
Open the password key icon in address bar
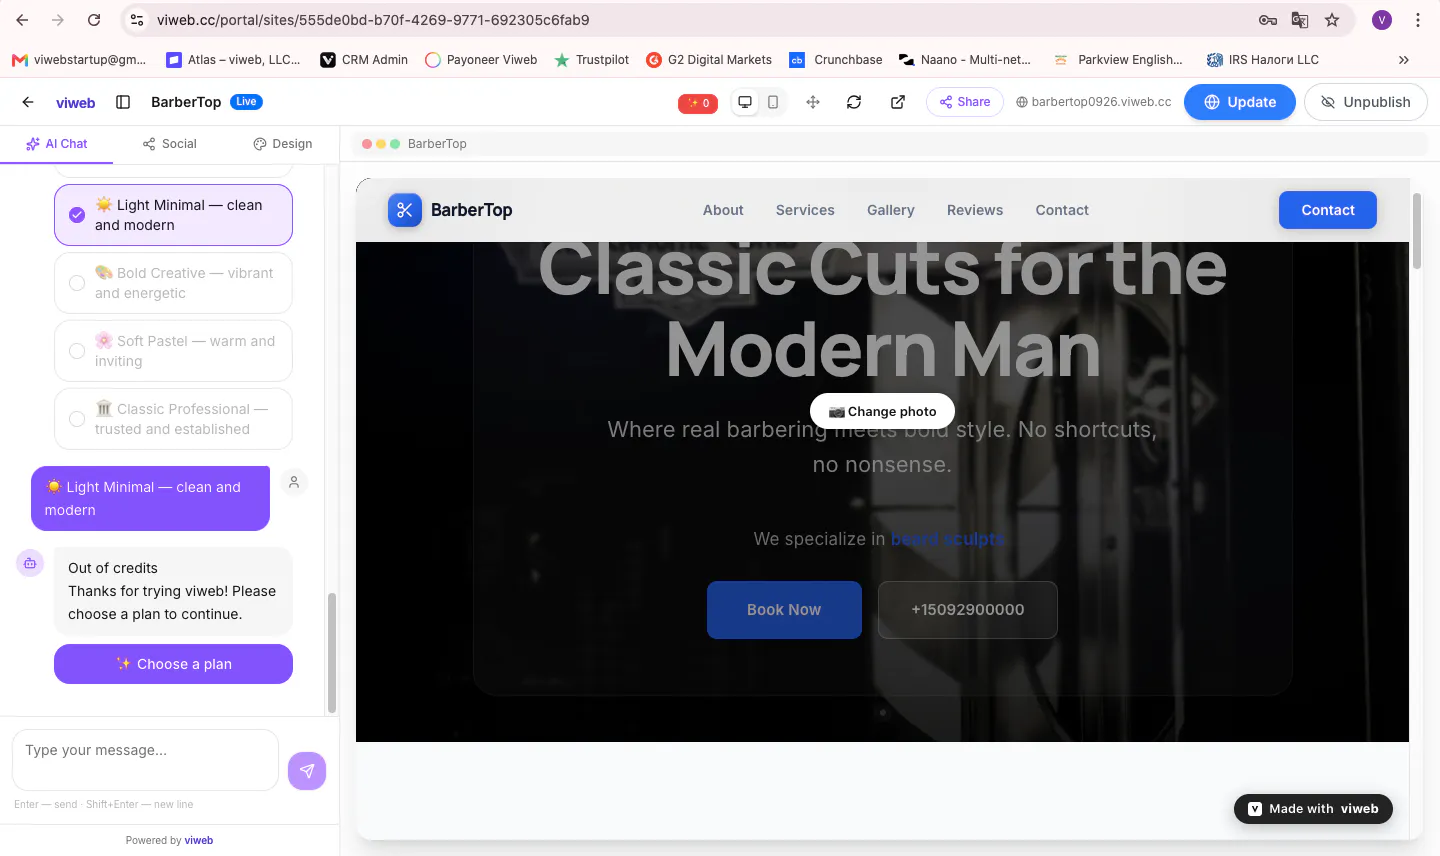point(1268,20)
